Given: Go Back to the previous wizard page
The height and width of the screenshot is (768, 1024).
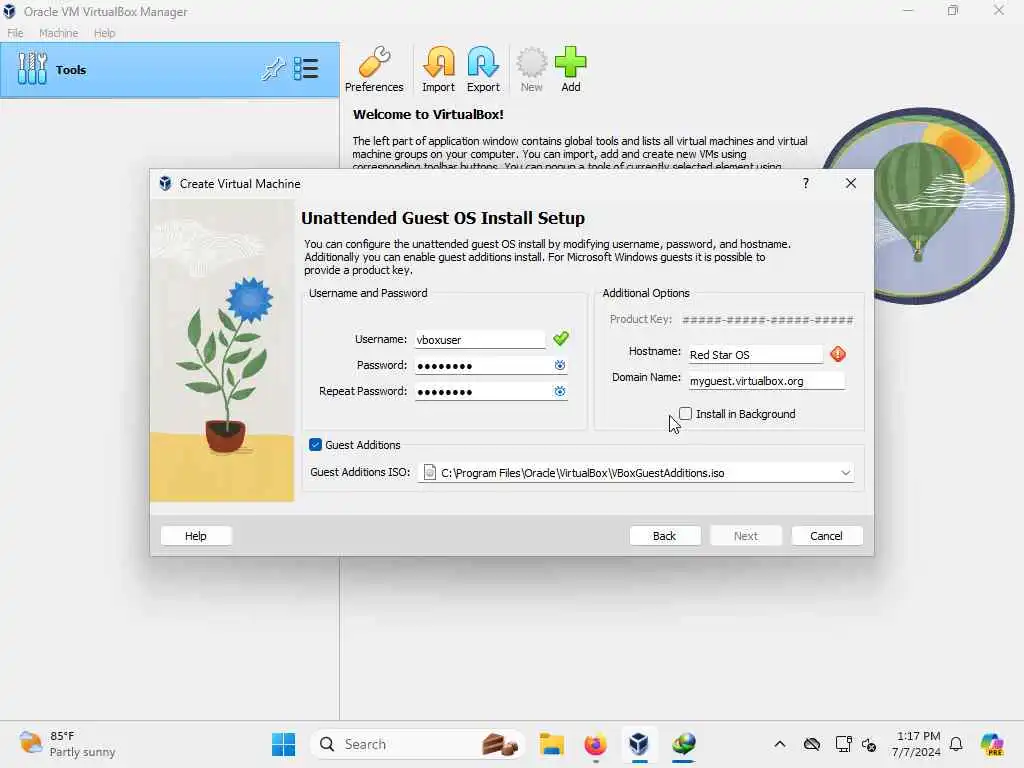Looking at the screenshot, I should [x=665, y=536].
